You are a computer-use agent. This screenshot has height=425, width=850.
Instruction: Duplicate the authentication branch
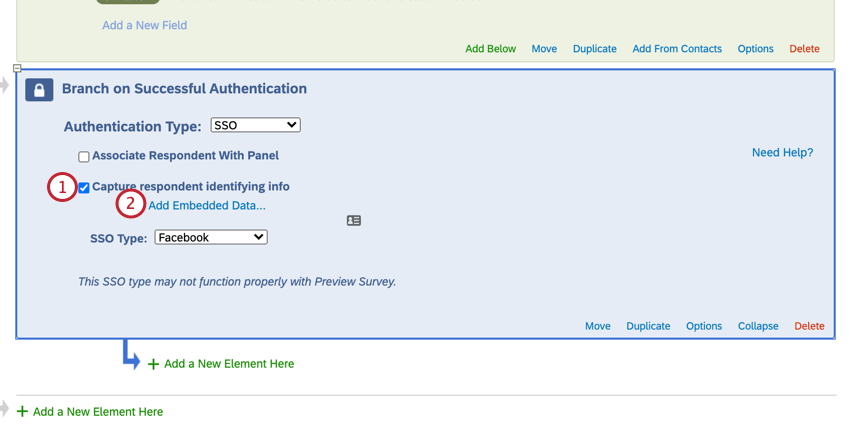point(648,326)
